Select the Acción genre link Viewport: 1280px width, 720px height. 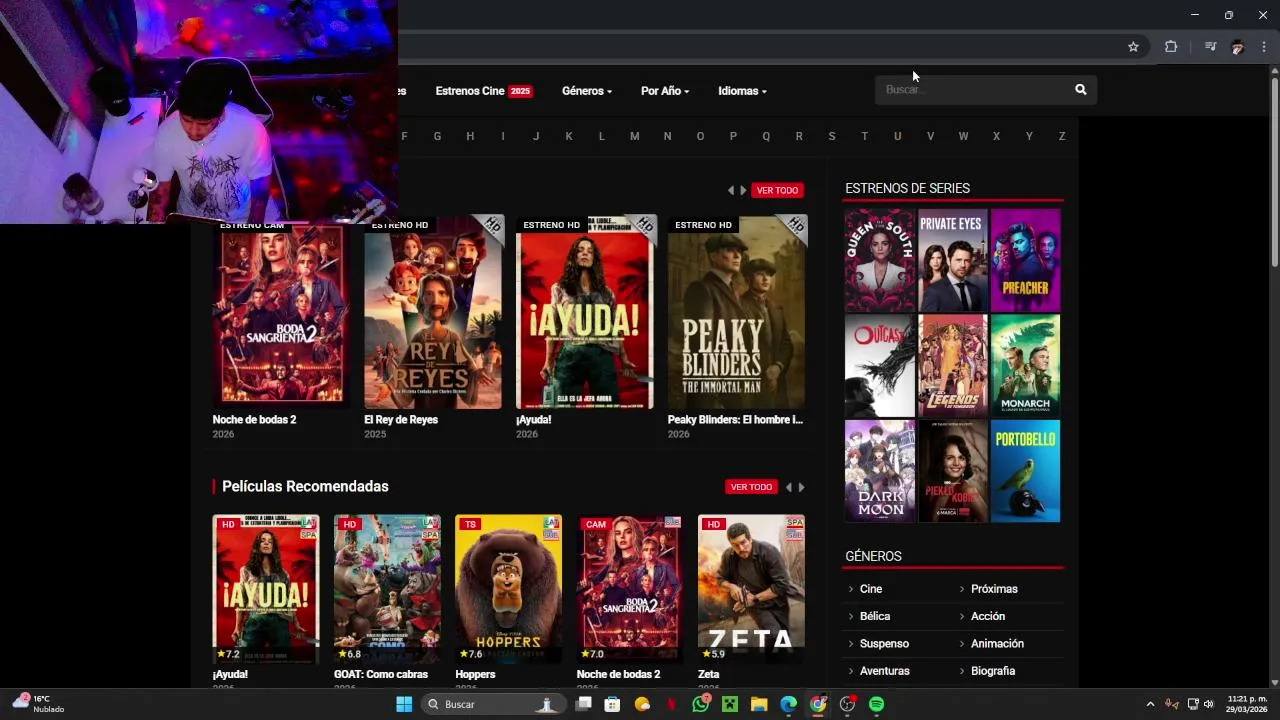[988, 616]
